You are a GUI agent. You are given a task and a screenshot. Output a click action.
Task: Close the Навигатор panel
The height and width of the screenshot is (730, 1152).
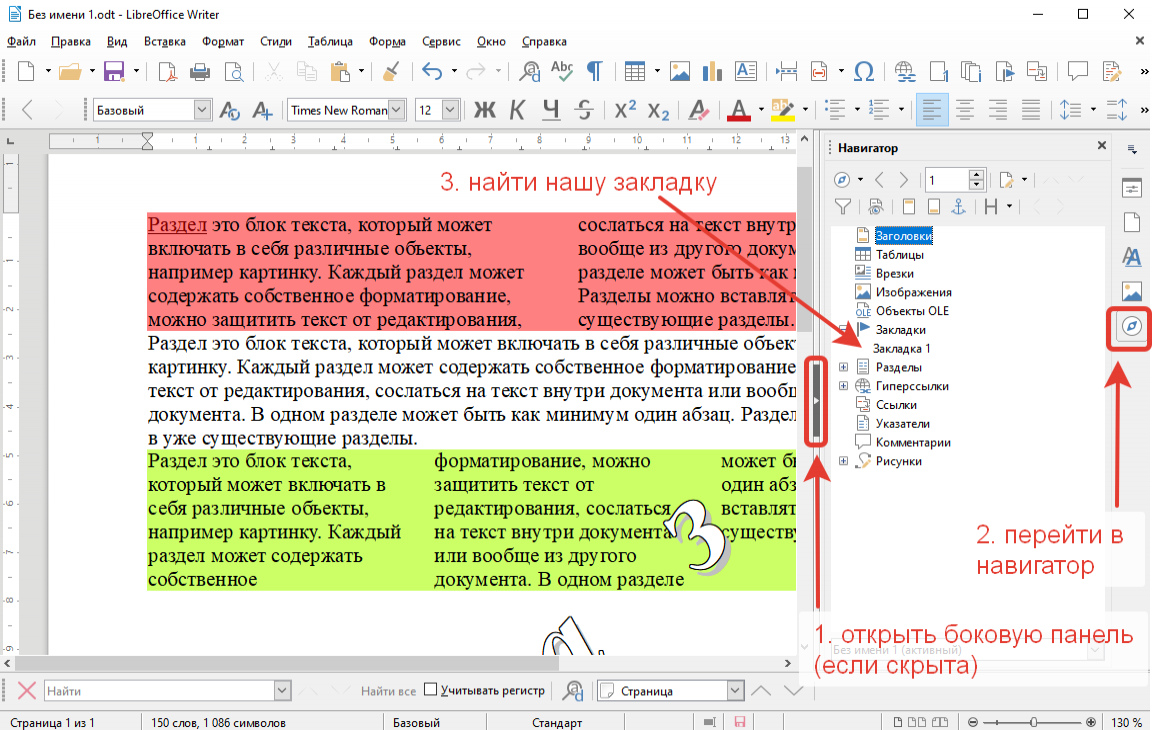[1101, 145]
